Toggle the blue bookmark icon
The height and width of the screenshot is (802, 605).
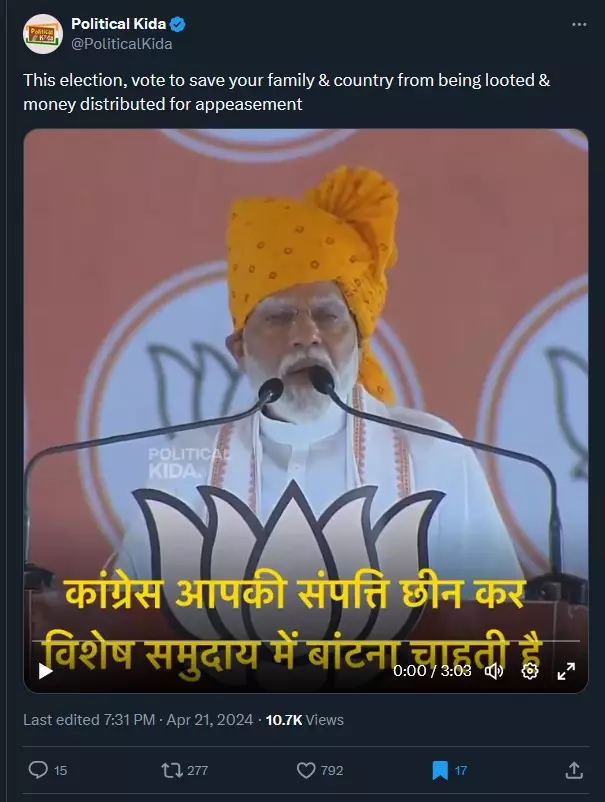point(440,770)
